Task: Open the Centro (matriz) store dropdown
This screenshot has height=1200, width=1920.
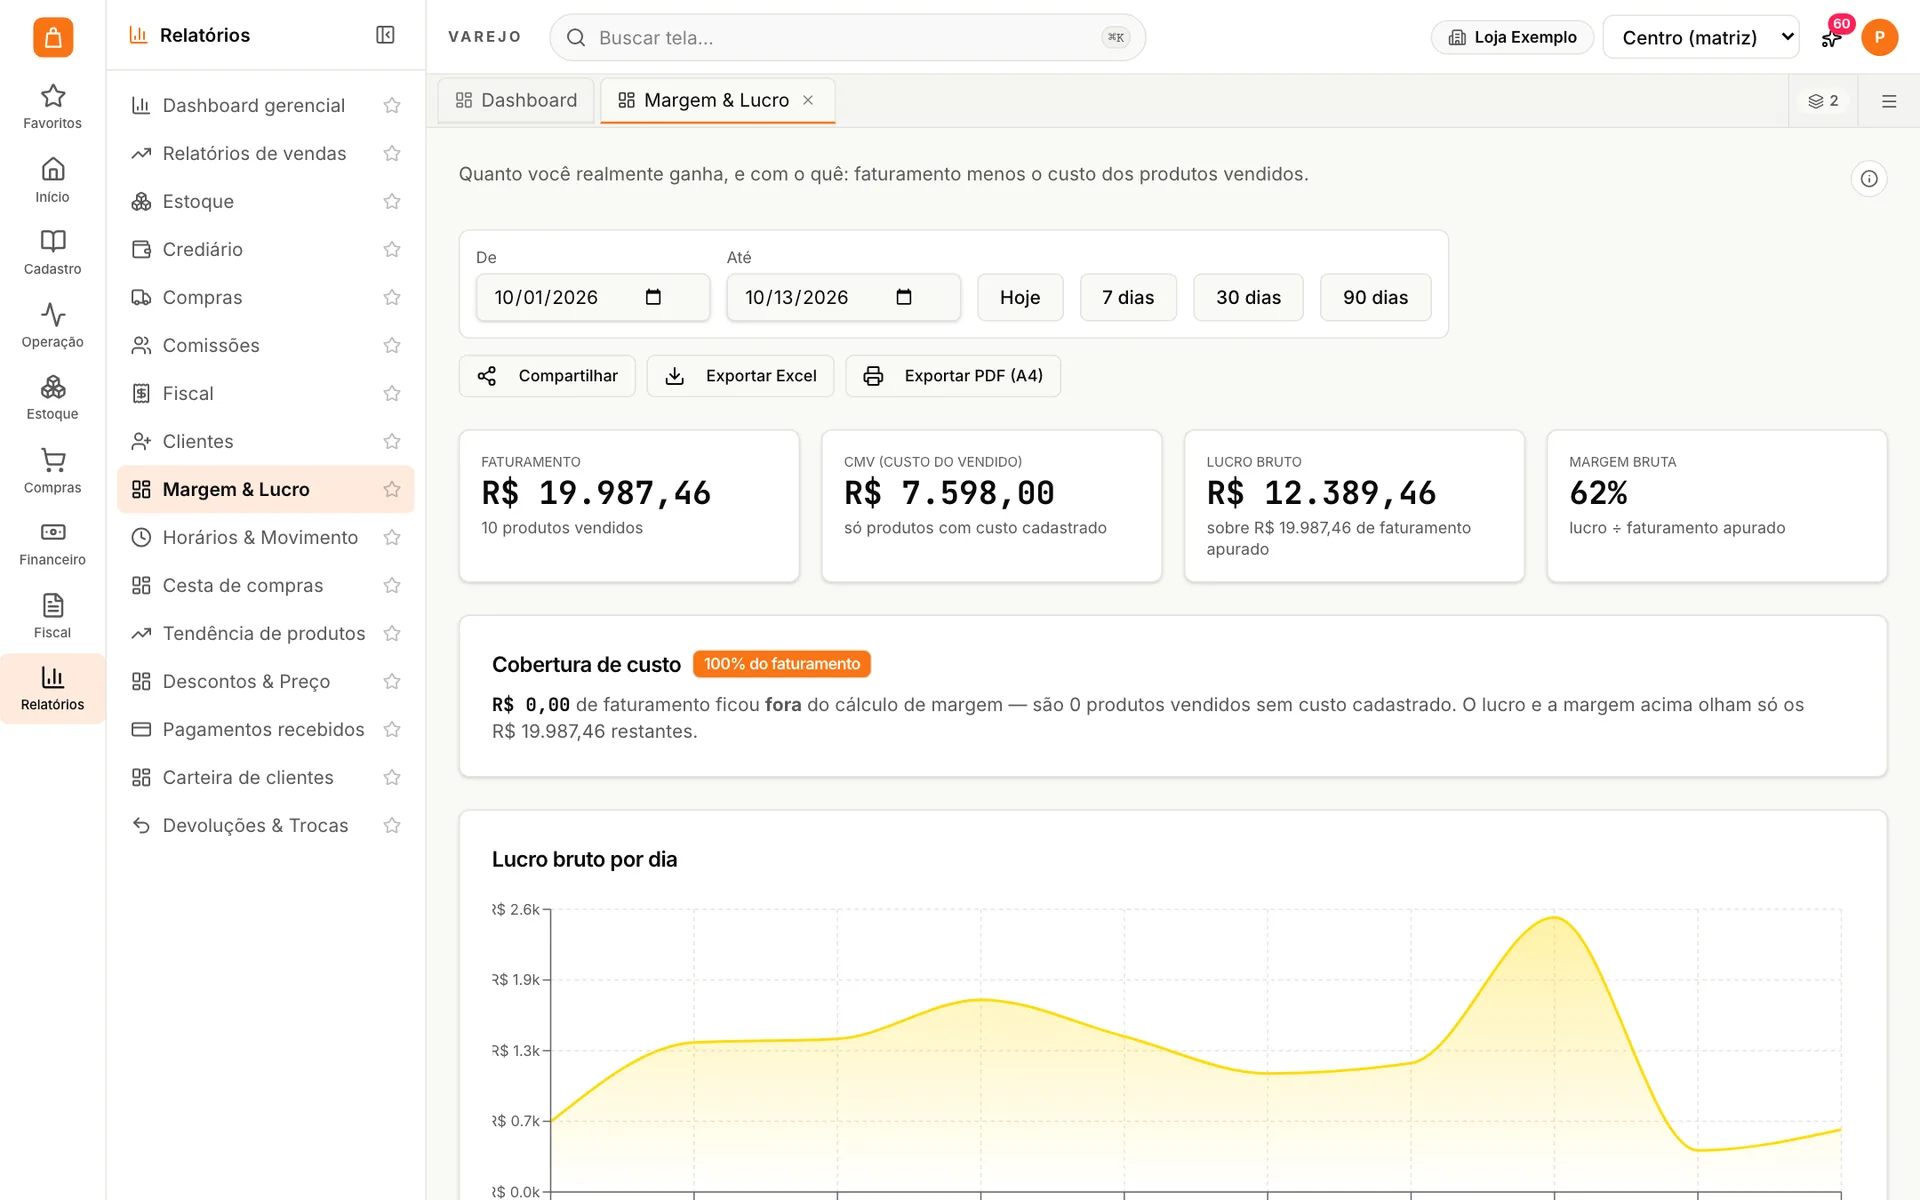Action: tap(1700, 37)
